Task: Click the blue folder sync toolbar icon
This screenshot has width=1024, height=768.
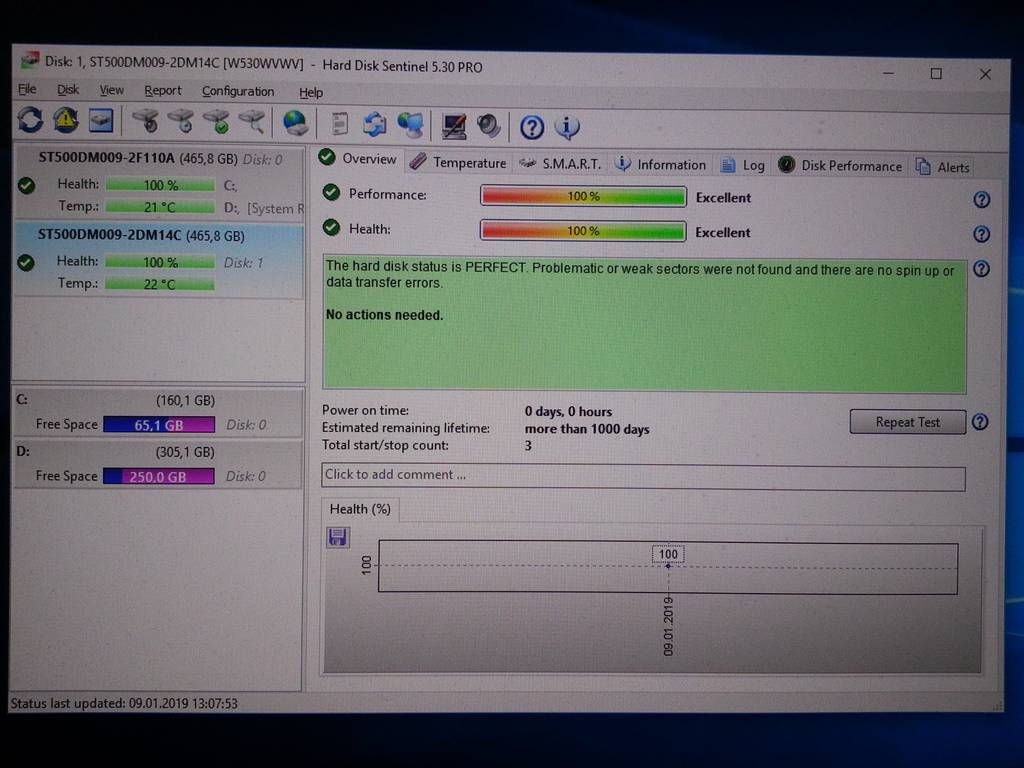Action: pyautogui.click(x=375, y=124)
